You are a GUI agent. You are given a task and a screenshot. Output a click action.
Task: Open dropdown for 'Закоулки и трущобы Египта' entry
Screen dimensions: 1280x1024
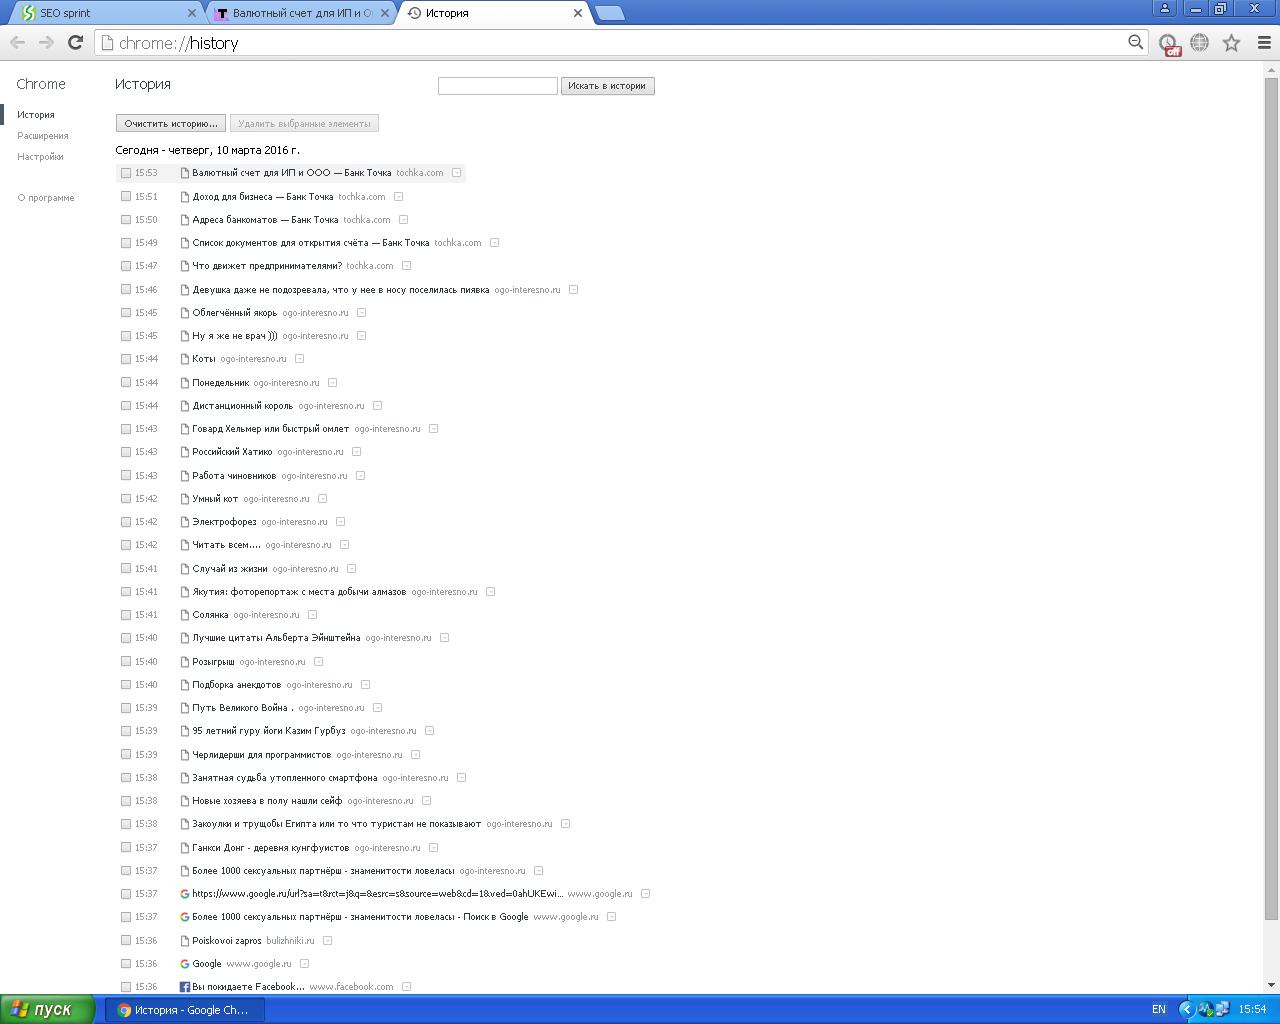click(565, 824)
